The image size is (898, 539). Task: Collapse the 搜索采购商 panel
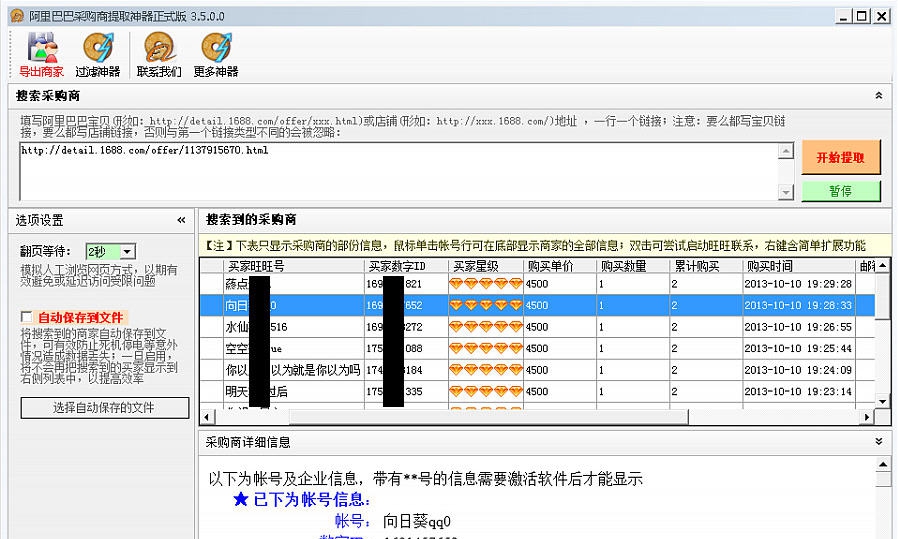(879, 96)
